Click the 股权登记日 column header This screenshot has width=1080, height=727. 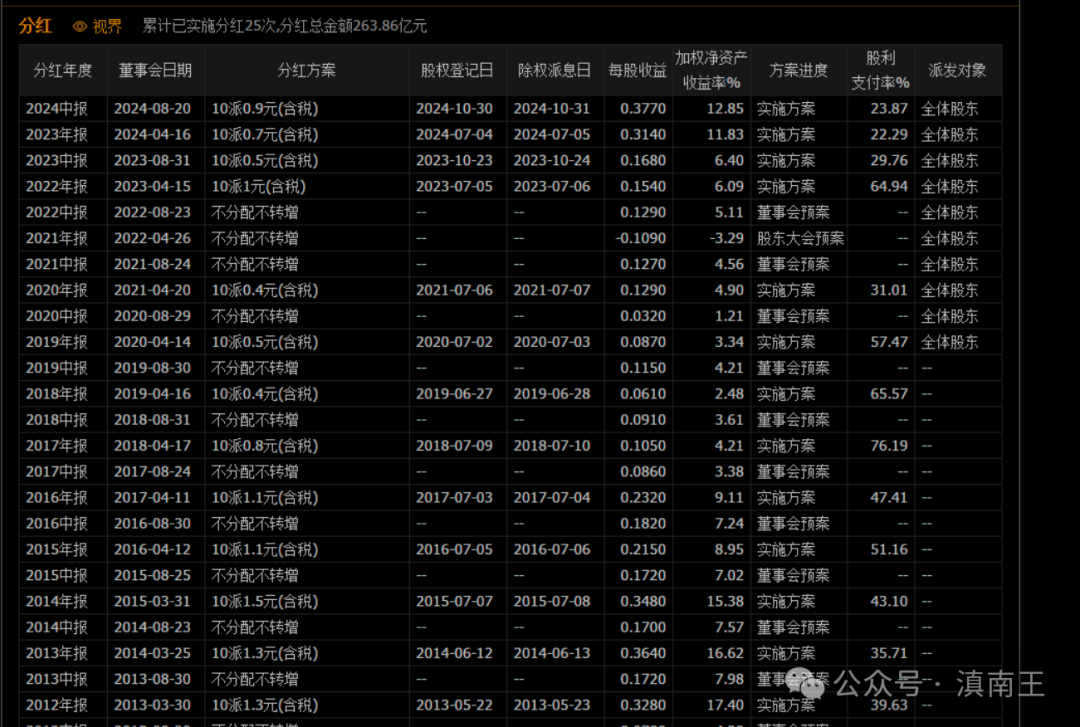(457, 70)
